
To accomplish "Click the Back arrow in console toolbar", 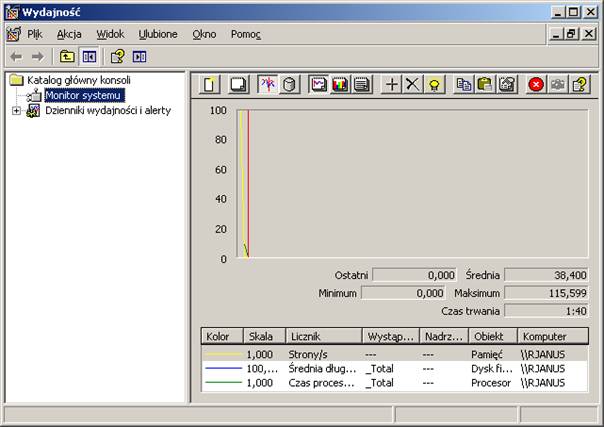I will point(16,57).
